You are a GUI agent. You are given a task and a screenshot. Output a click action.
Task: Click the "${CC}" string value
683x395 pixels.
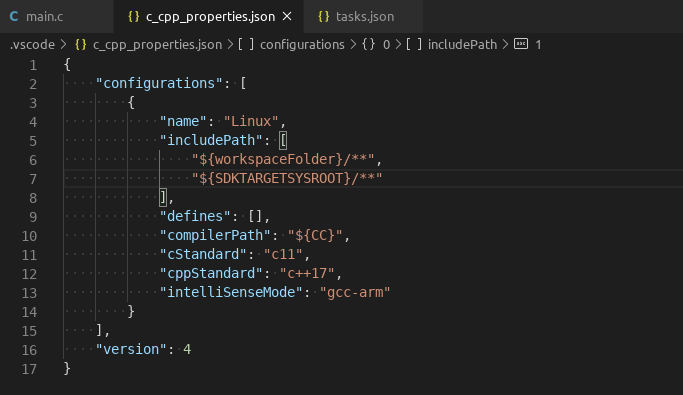[315, 236]
